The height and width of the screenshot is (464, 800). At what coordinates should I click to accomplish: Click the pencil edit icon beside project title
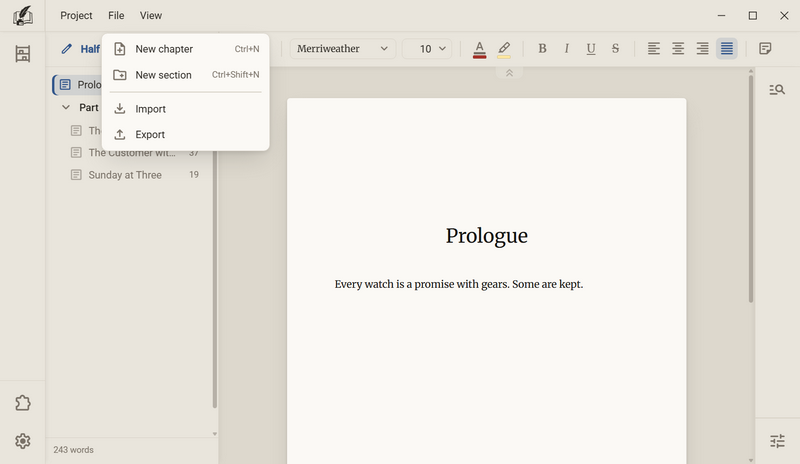[x=66, y=49]
